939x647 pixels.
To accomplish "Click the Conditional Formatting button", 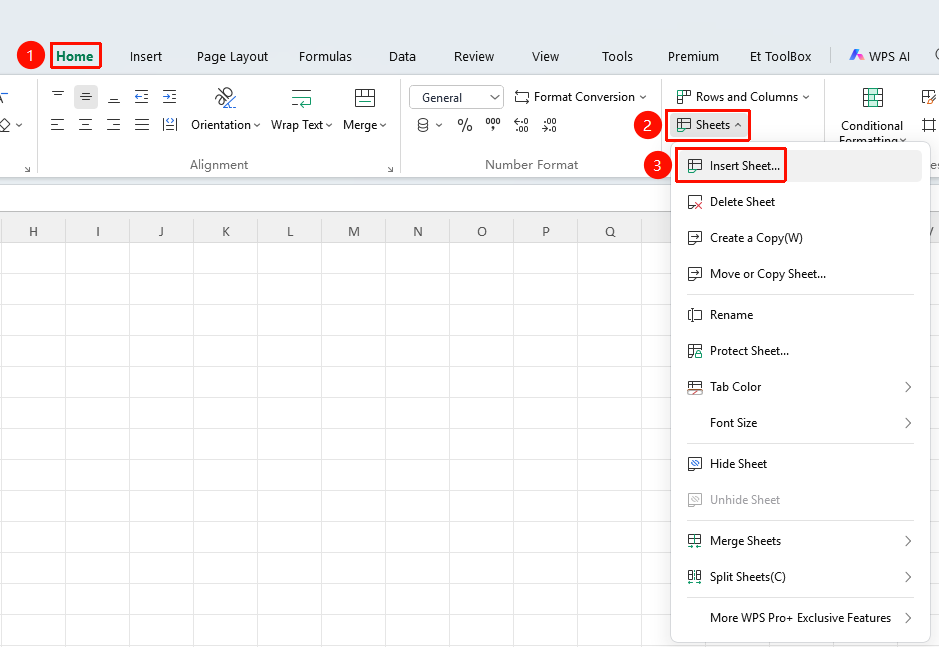I will [872, 115].
